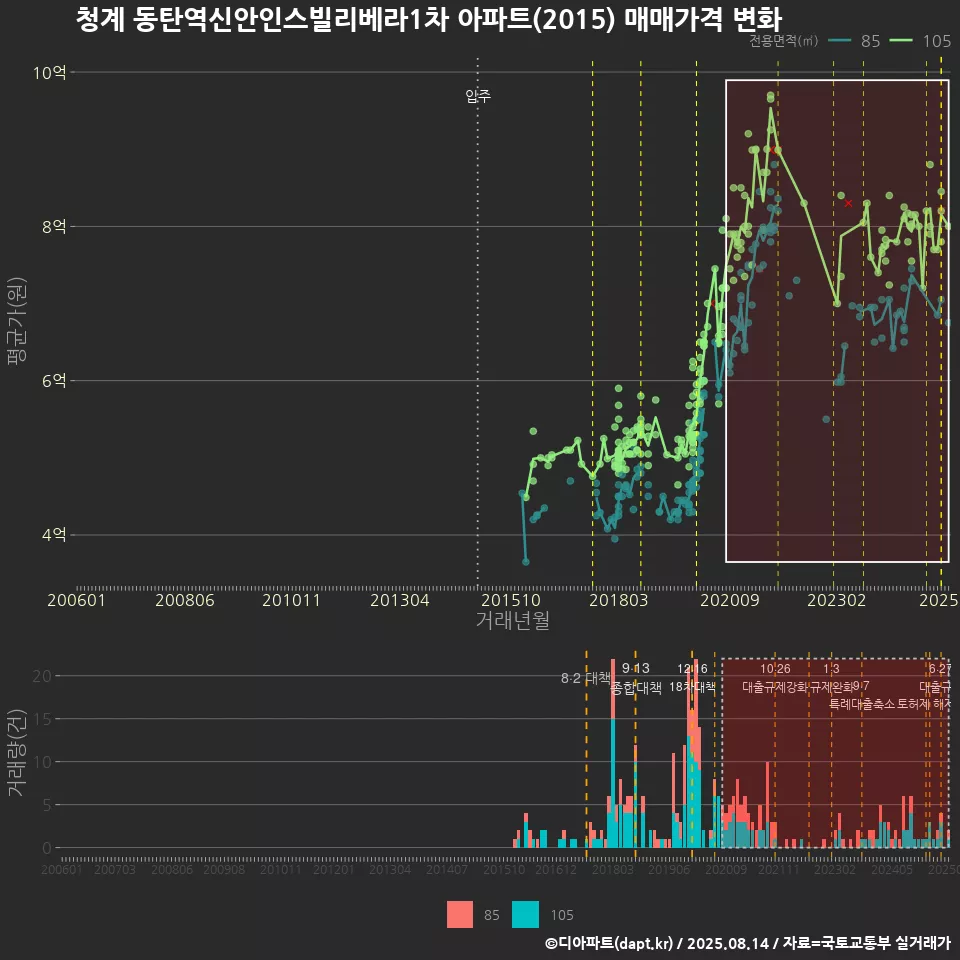Viewport: 960px width, 960px height.
Task: Click the 201803 tick label on price chart
Action: click(618, 600)
